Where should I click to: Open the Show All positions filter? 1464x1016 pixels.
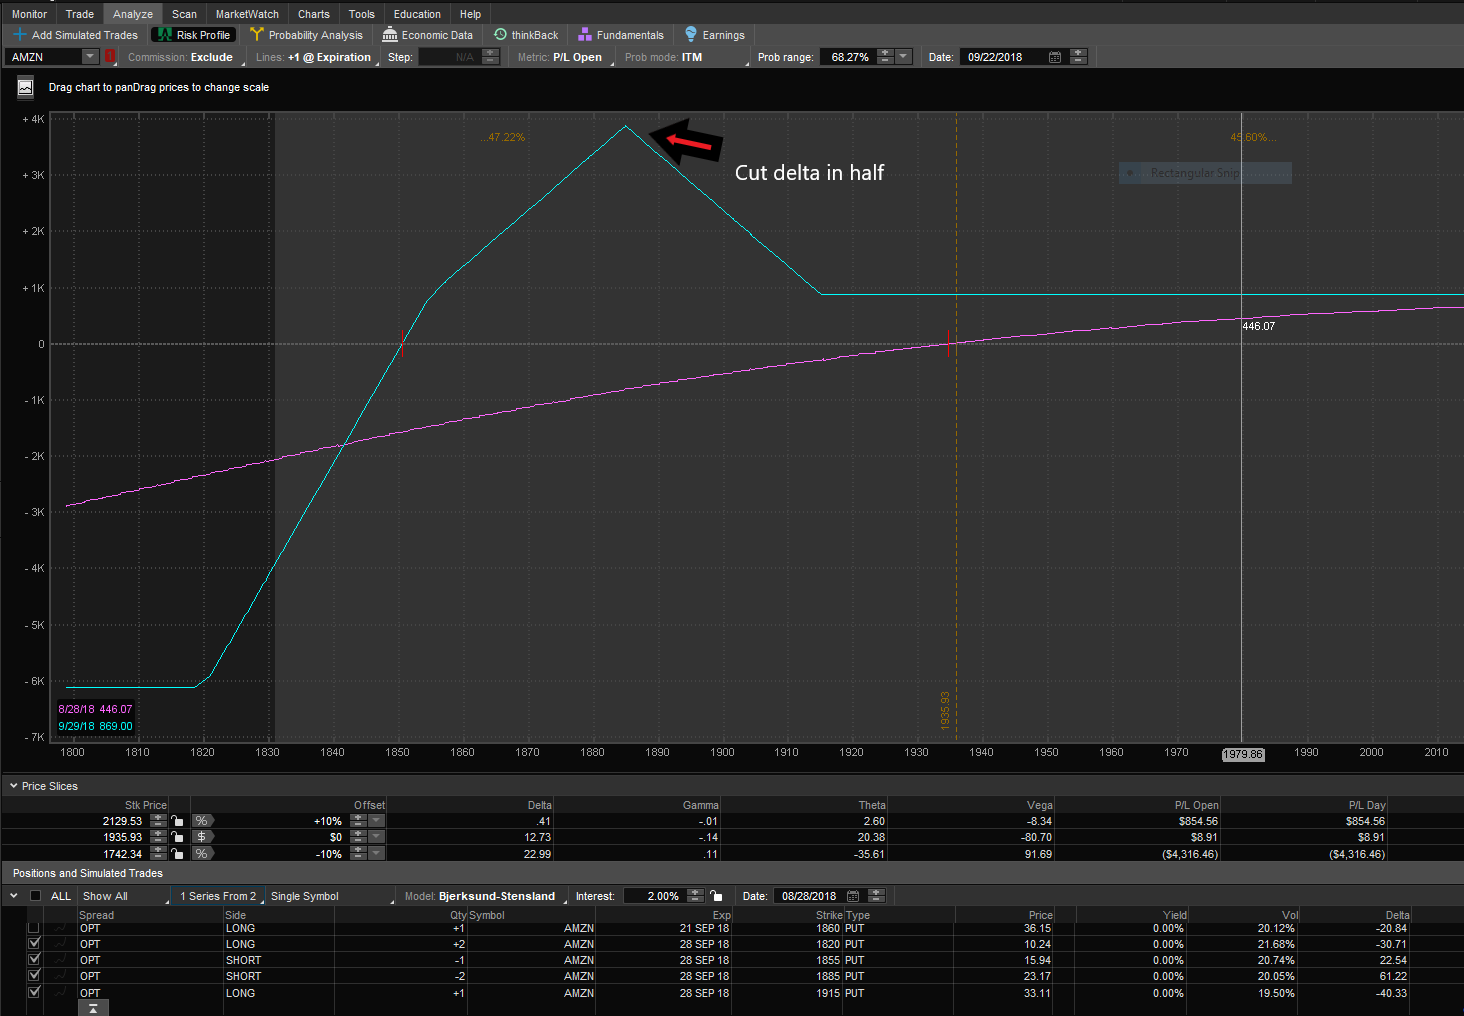[124, 896]
